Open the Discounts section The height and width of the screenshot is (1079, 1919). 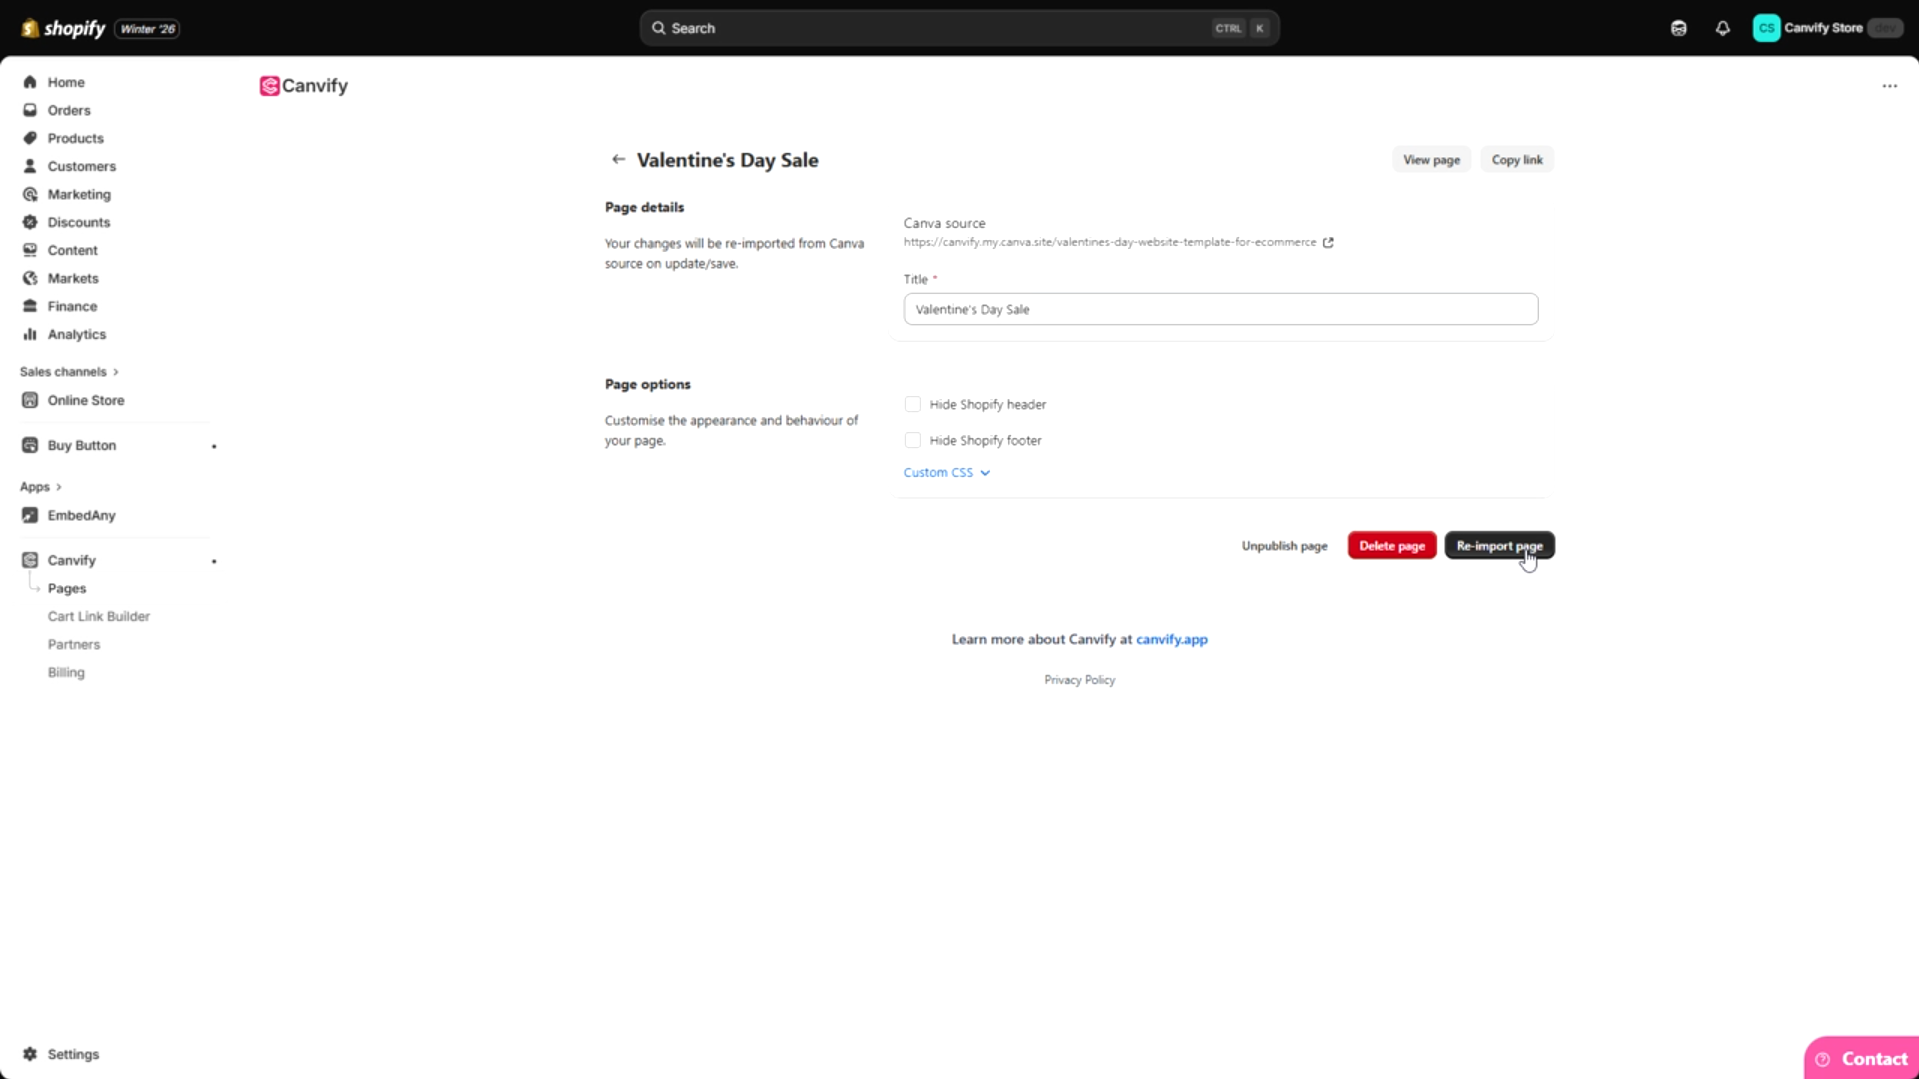[x=78, y=222]
